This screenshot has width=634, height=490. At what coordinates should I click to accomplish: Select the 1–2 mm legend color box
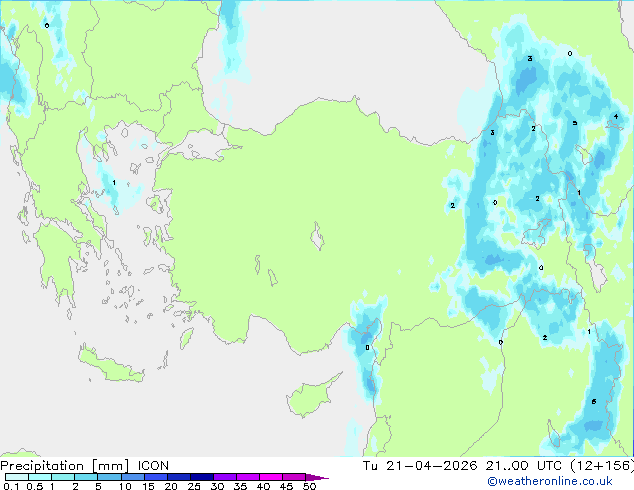pyautogui.click(x=63, y=477)
